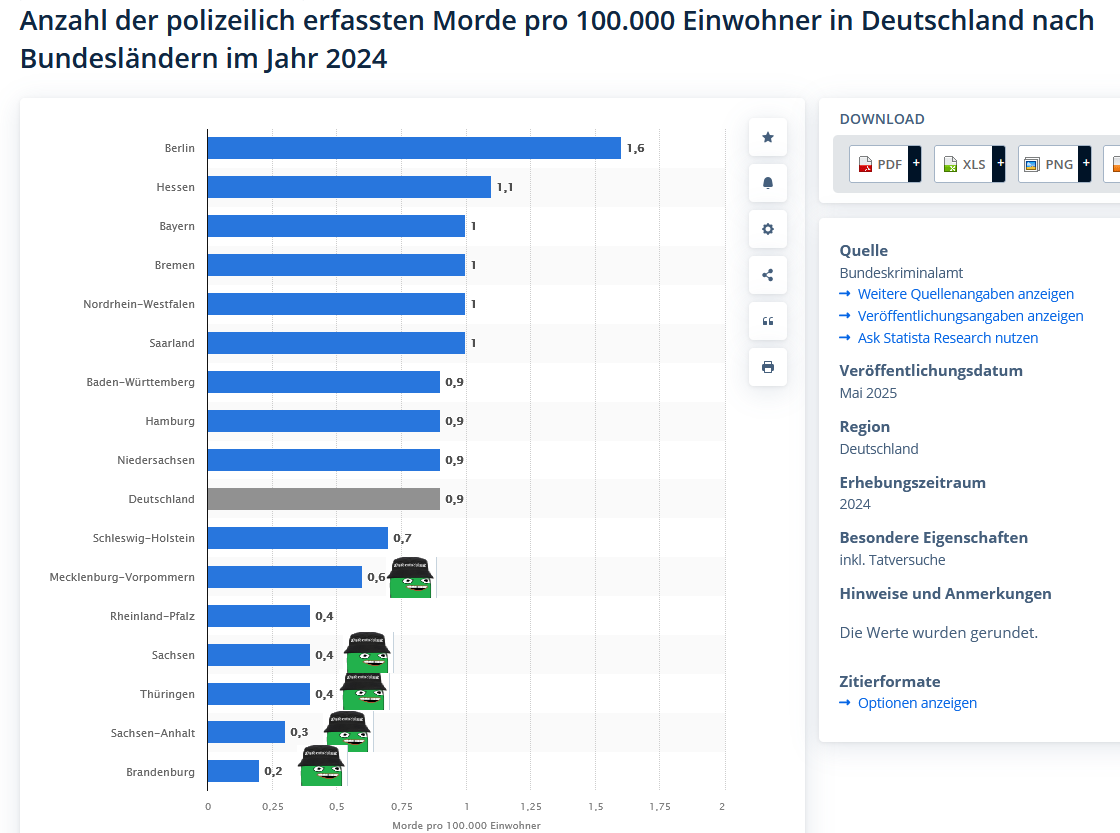This screenshot has width=1120, height=833.
Task: Click the share icon
Action: pos(768,275)
